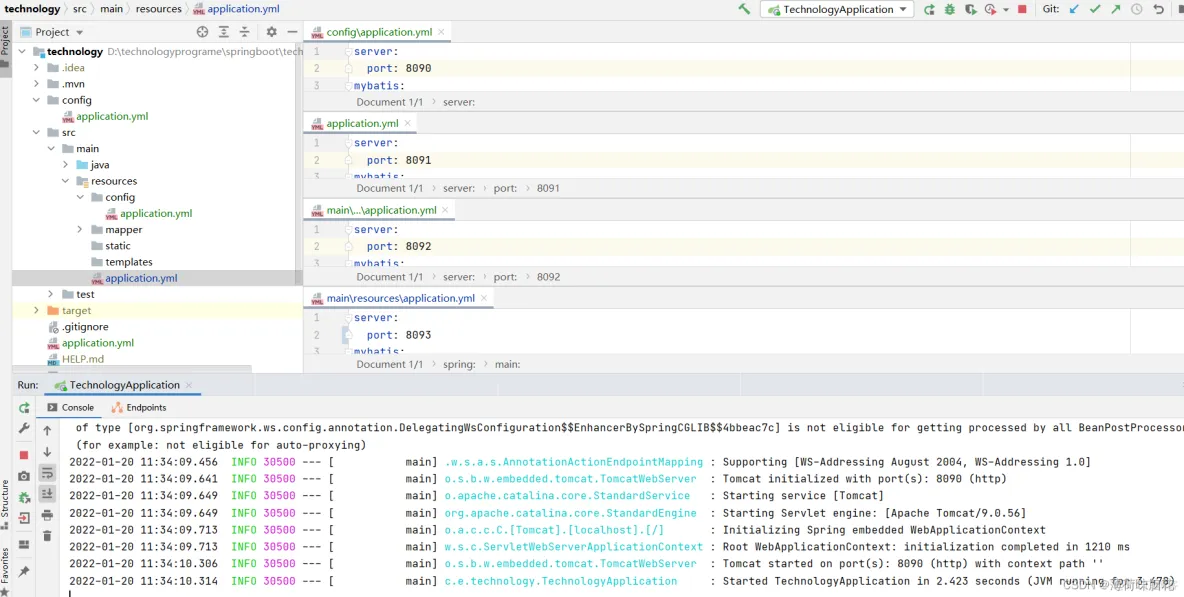Stop the running TechnologyApplication in top toolbar
The image size is (1184, 597).
click(1022, 9)
